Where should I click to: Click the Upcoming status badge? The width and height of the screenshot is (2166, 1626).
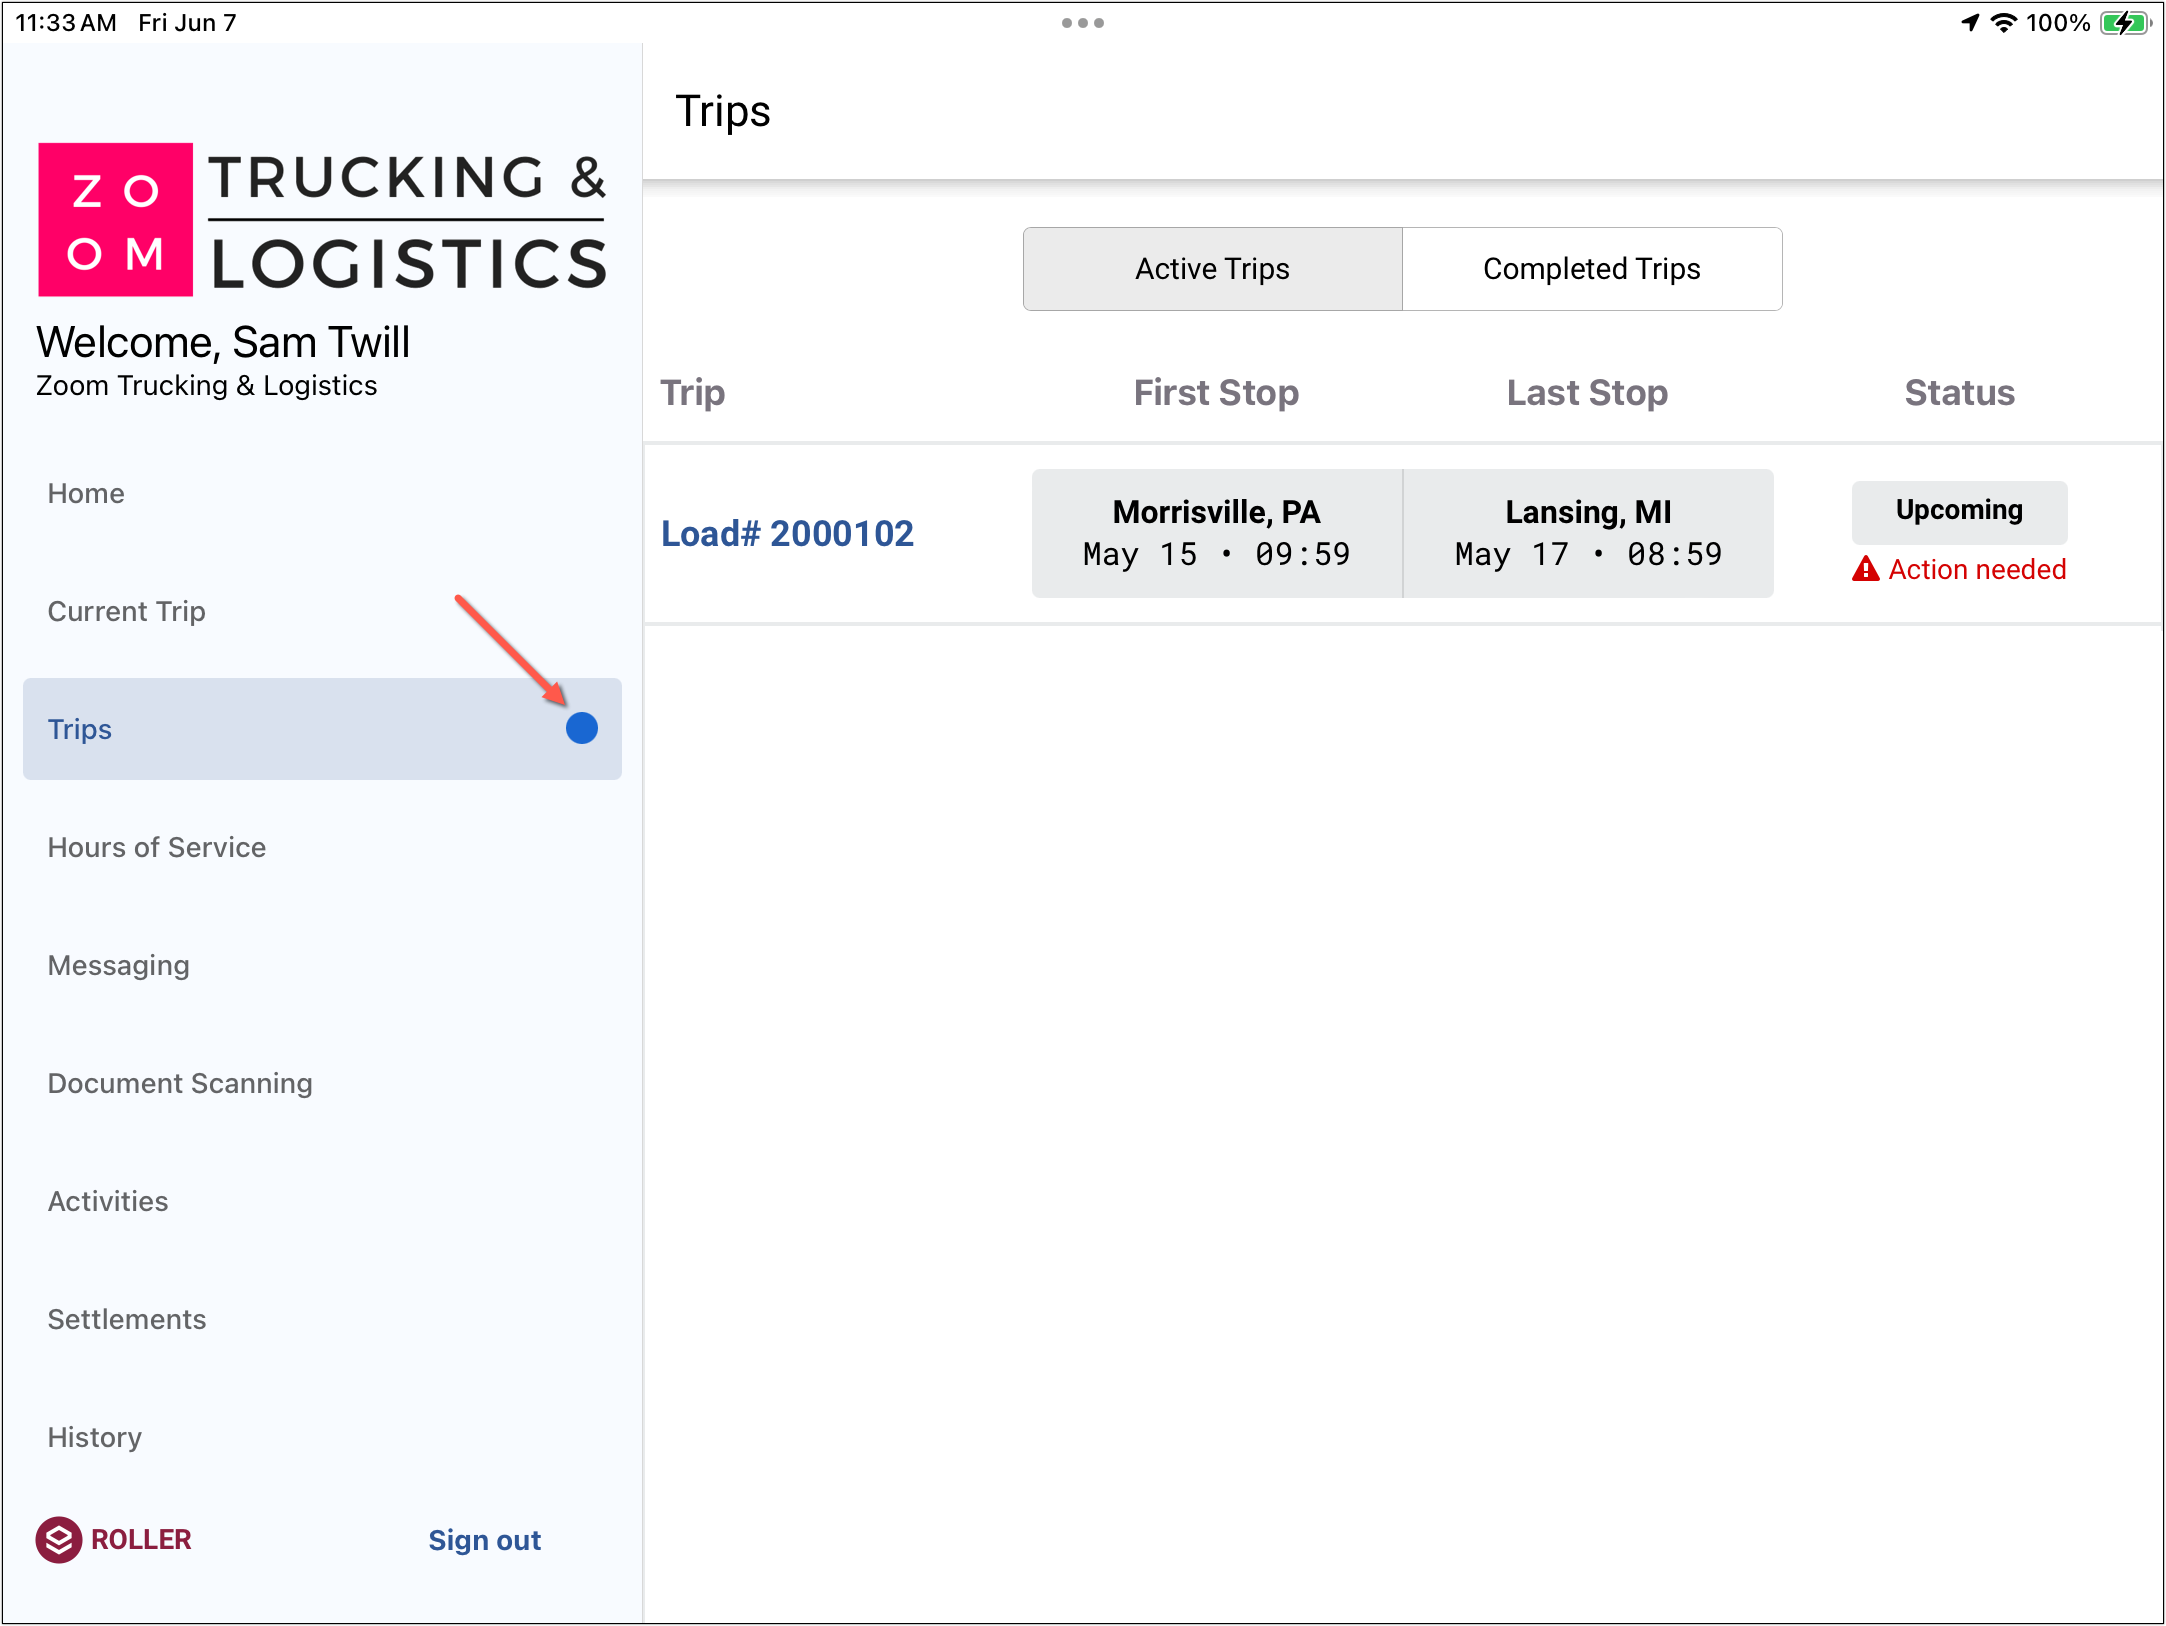pyautogui.click(x=1958, y=511)
